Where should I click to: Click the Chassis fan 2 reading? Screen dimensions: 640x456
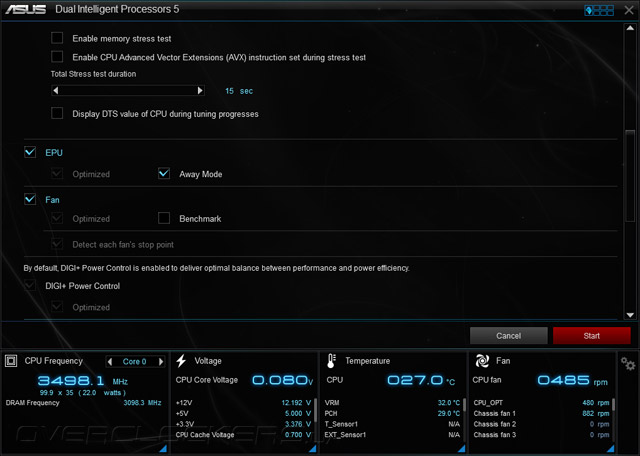click(599, 424)
